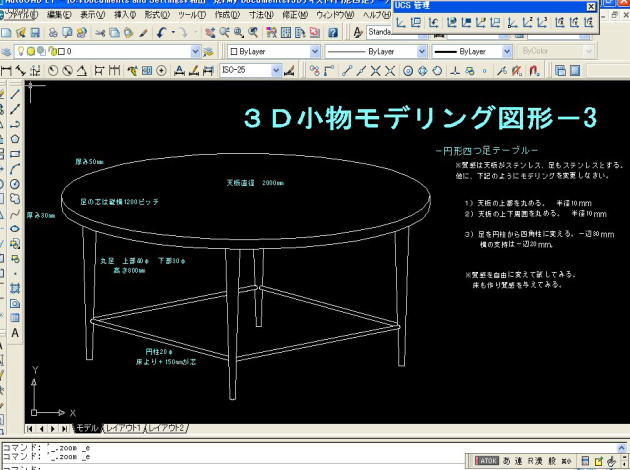Open the 編集(E) menu

pos(59,15)
